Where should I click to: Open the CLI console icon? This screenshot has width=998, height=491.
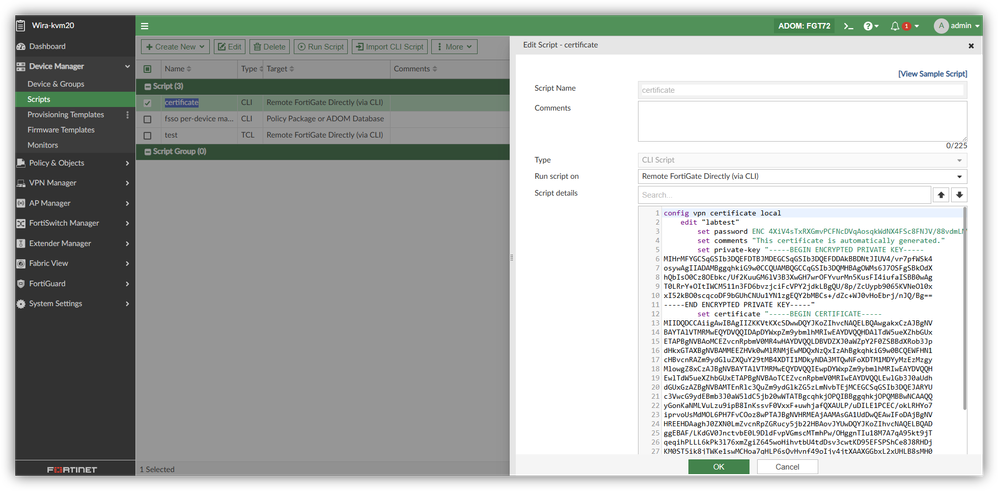pos(848,26)
